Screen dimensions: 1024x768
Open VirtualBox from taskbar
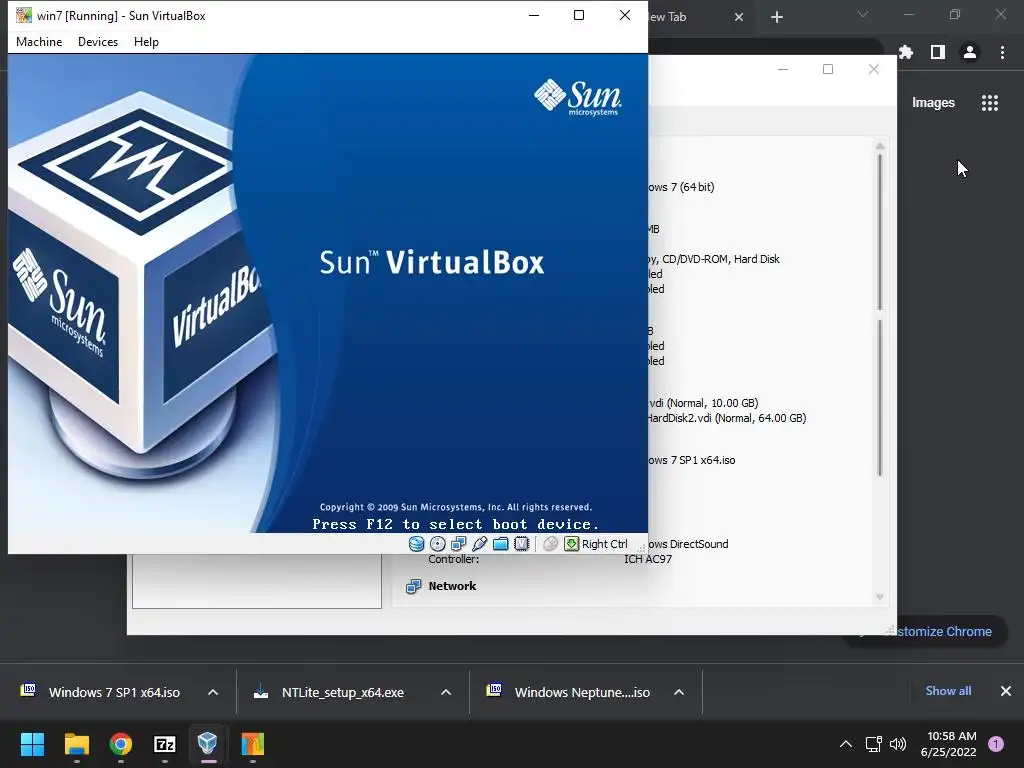coord(208,744)
